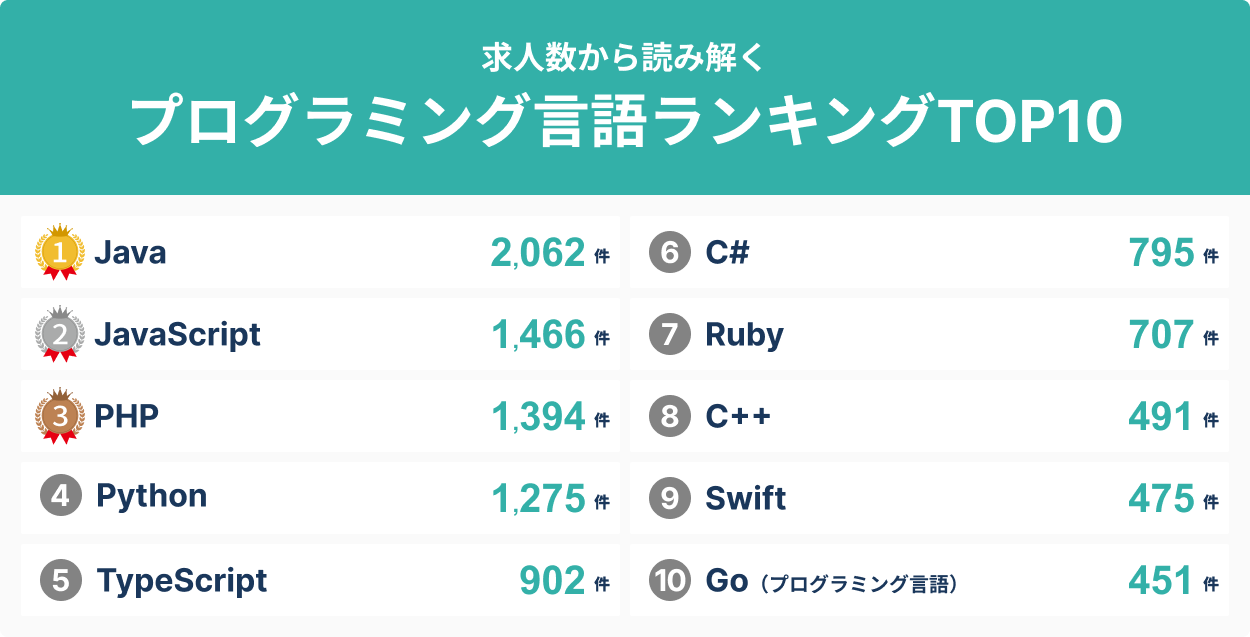This screenshot has height=637, width=1250.
Task: Click the bronze third-place medal icon
Action: (x=60, y=416)
